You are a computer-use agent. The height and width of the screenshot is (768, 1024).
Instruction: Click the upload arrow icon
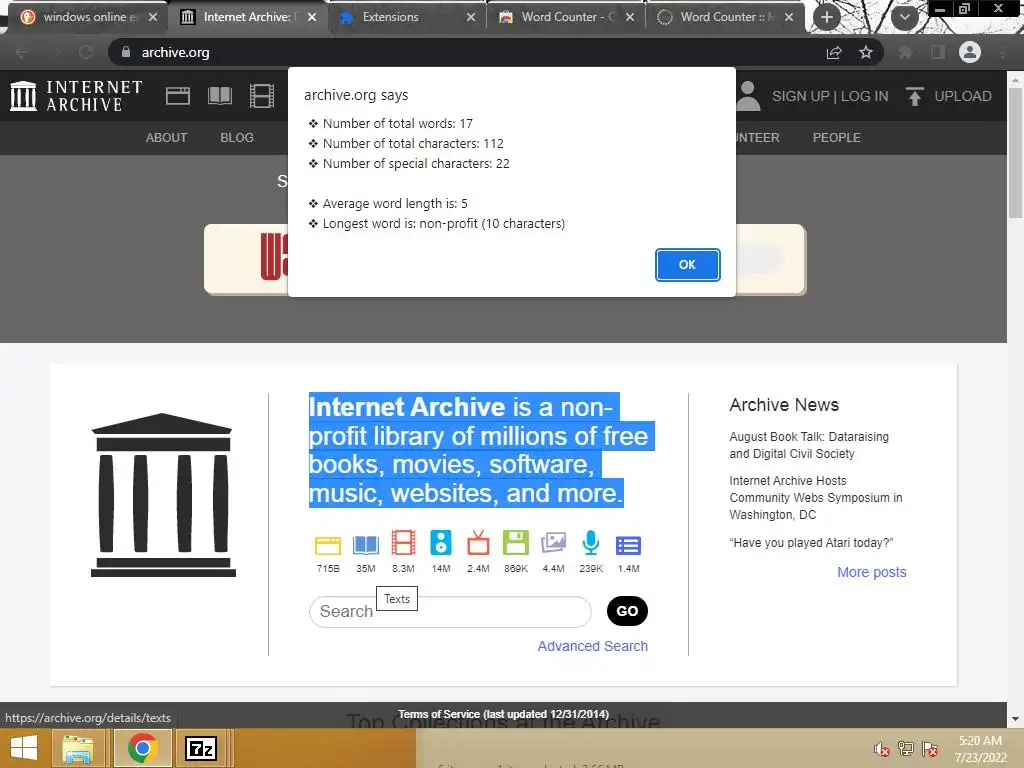click(914, 96)
